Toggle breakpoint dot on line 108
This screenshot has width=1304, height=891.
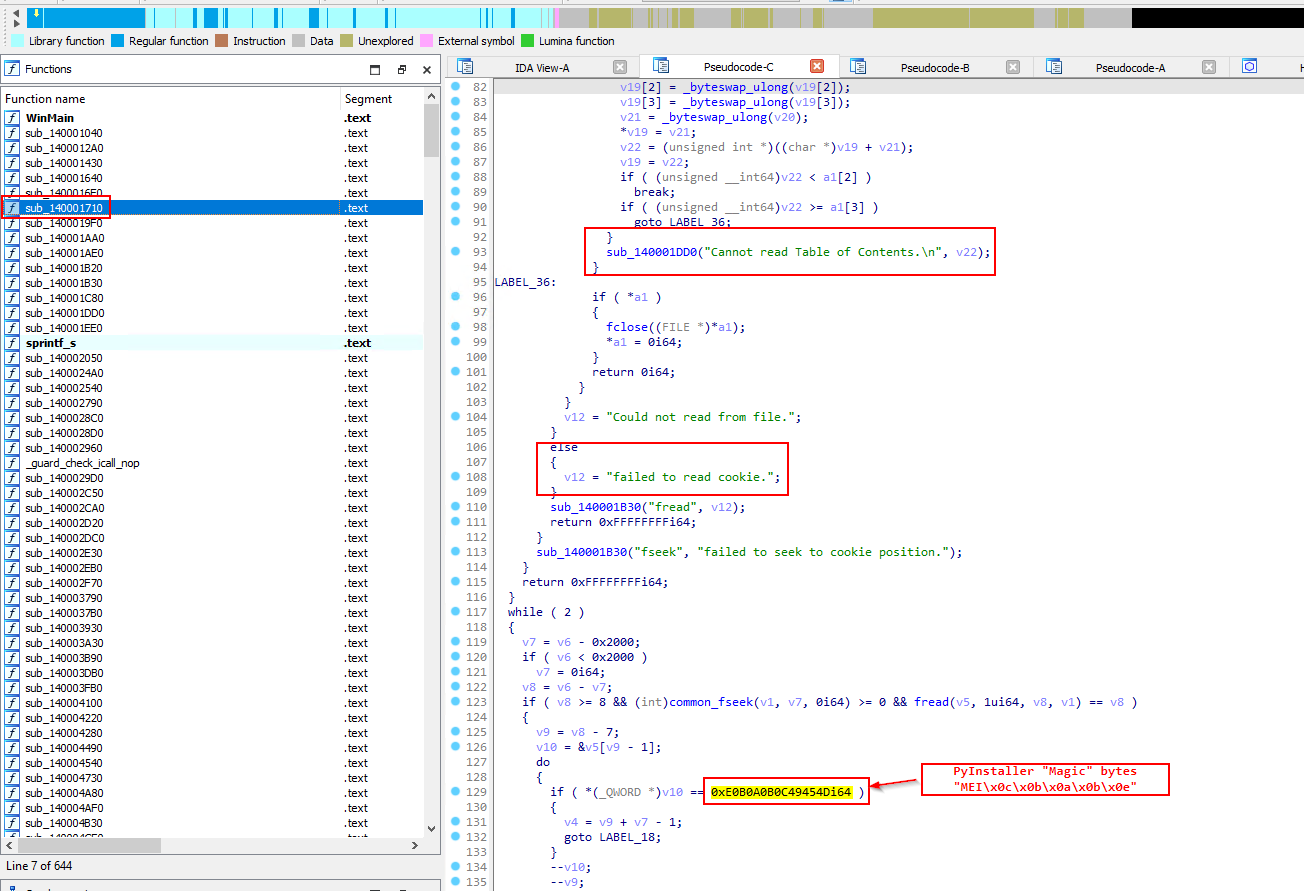tap(455, 477)
